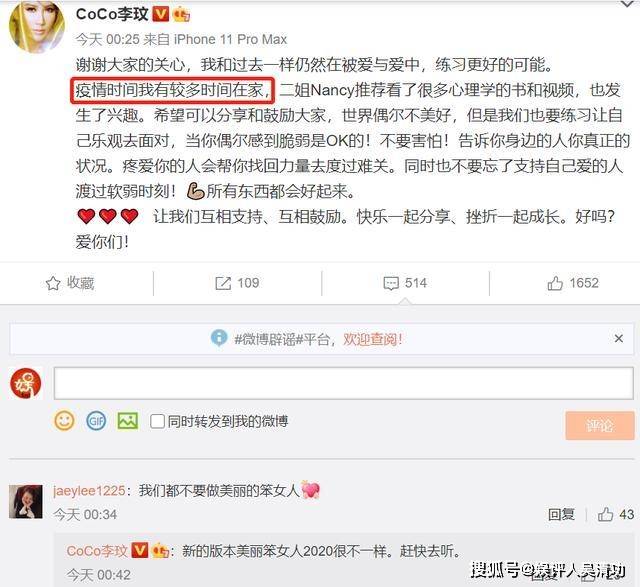
Task: Open CoCo李玟 profile avatar
Action: click(37, 27)
